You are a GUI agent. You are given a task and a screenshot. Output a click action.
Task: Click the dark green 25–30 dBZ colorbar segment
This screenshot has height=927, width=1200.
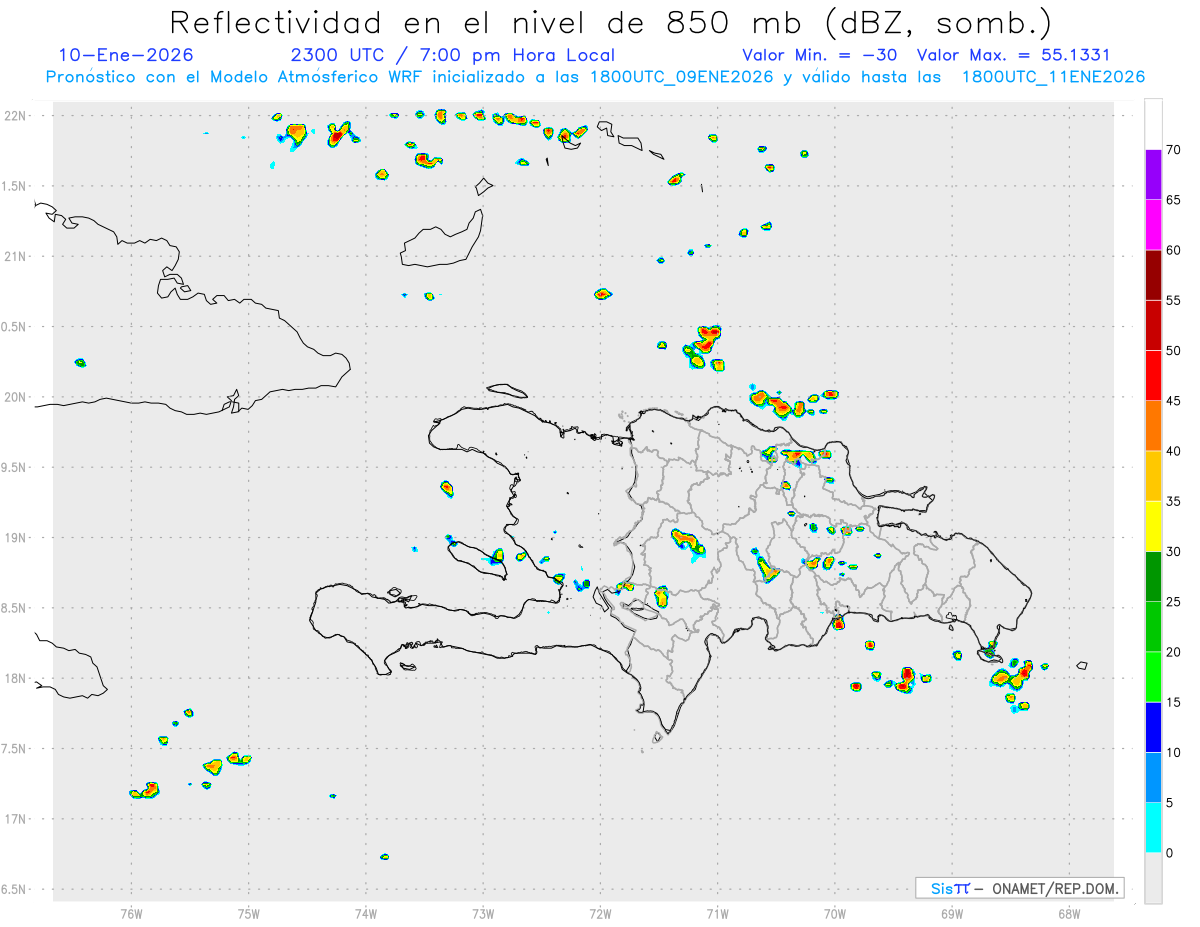tap(1153, 576)
